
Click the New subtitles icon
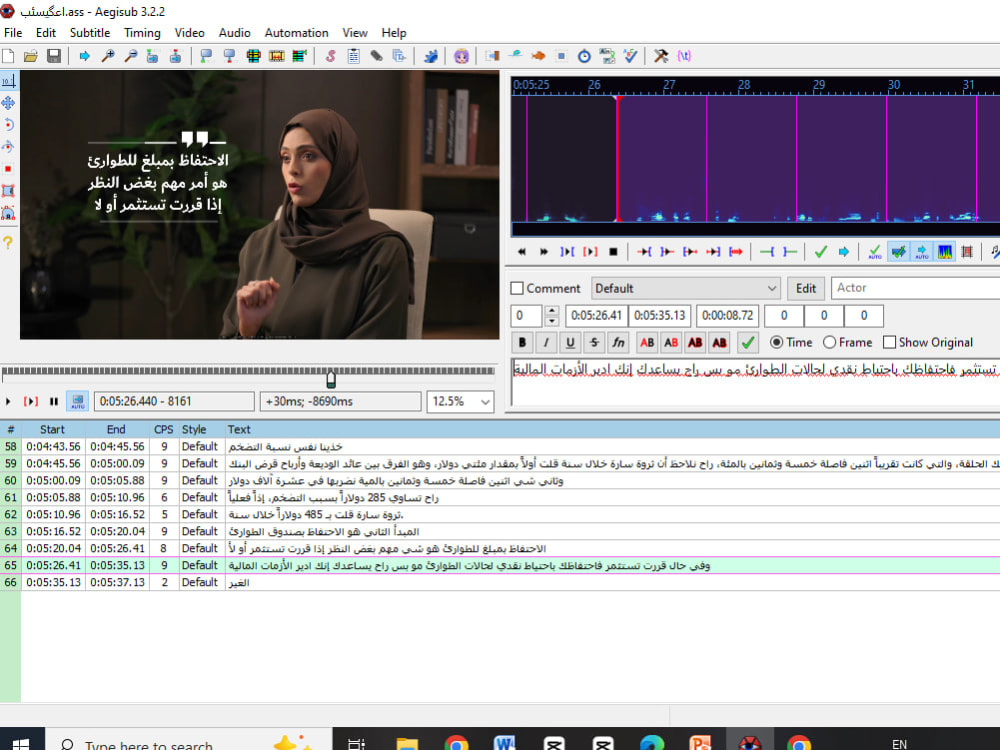[8, 56]
